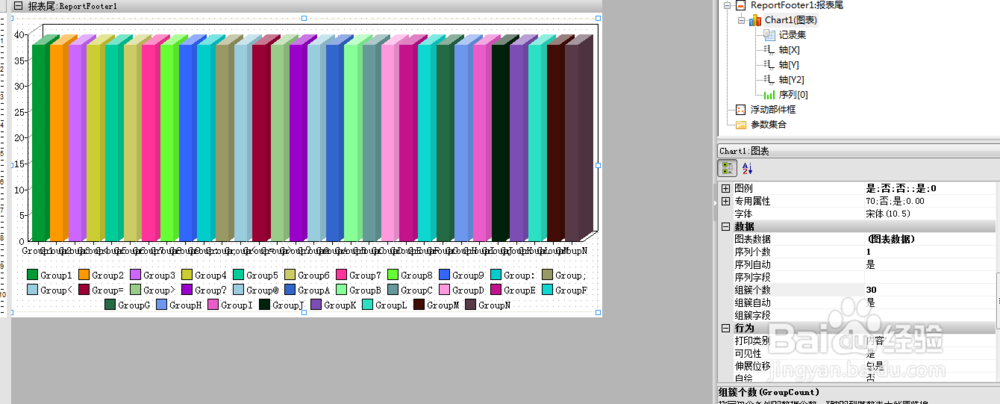The height and width of the screenshot is (404, 1000).
Task: Click the first green bar in chart
Action: [x=40, y=141]
